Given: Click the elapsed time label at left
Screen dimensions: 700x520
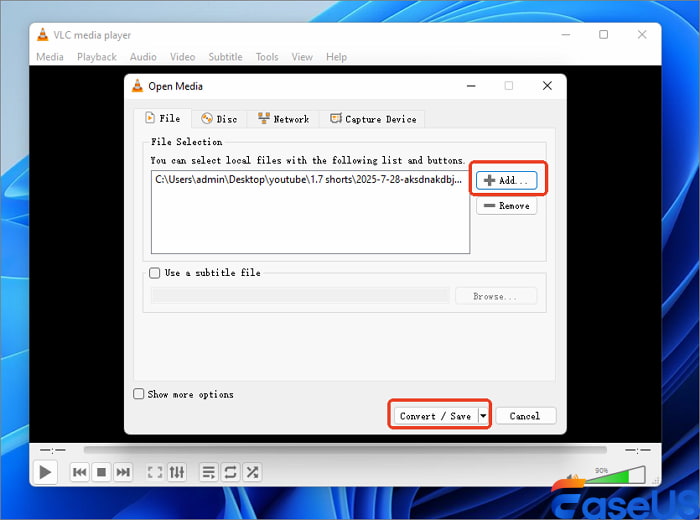Looking at the screenshot, I should coord(53,450).
